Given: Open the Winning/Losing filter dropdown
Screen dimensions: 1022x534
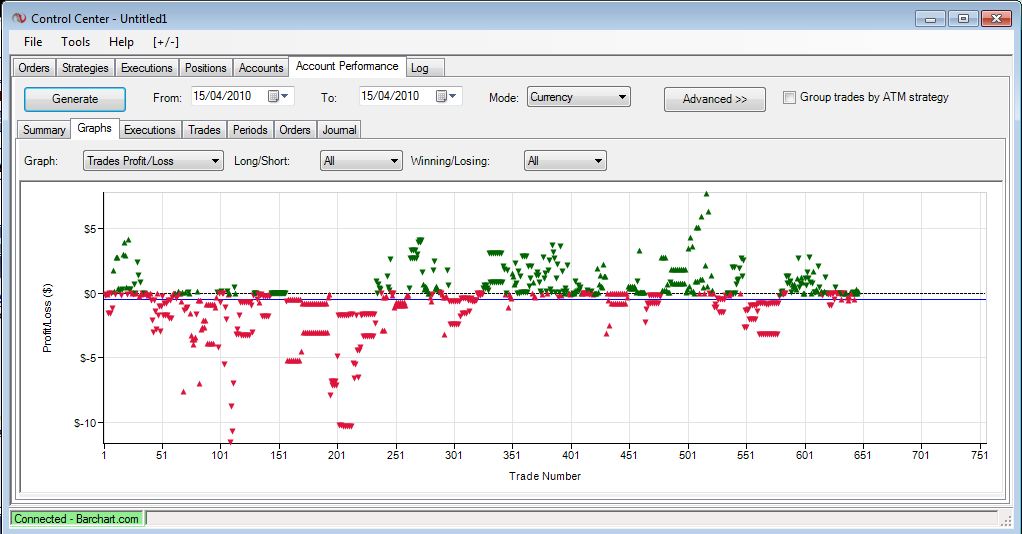Looking at the screenshot, I should pos(565,161).
